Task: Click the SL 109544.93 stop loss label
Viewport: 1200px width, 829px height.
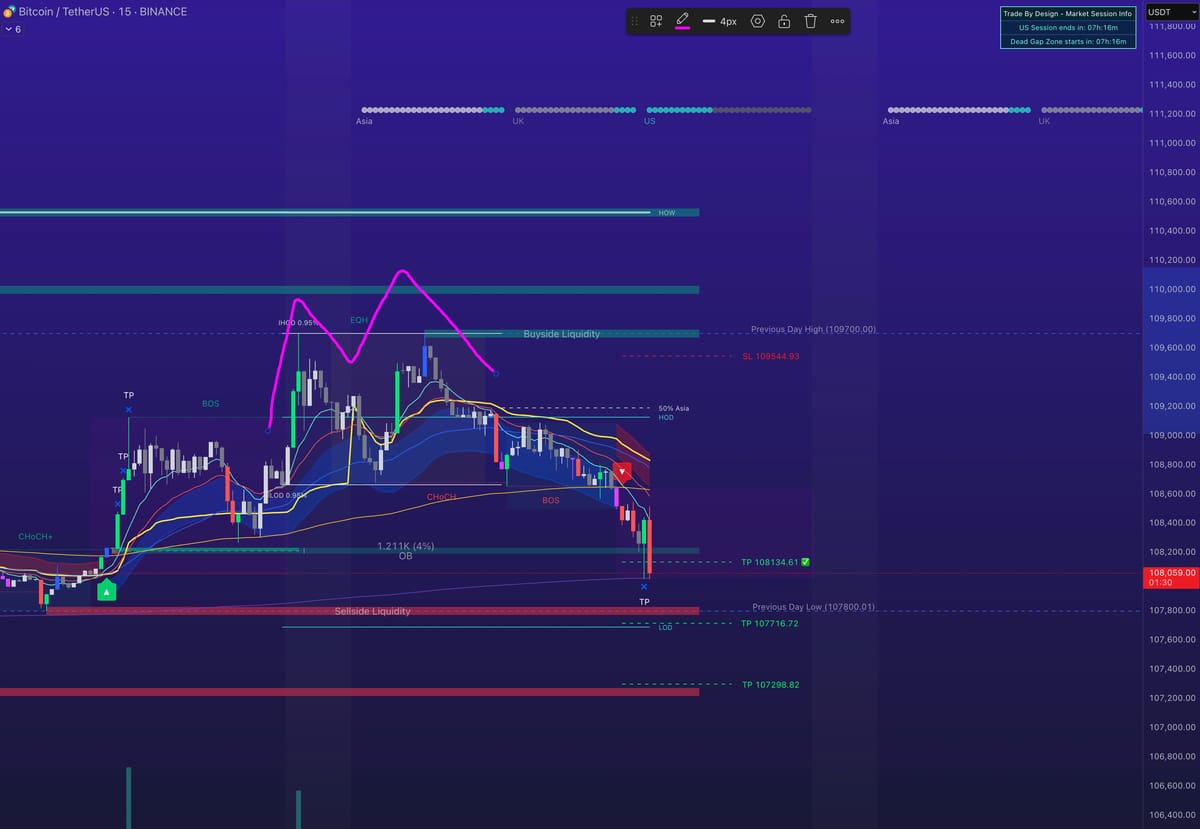Action: 771,356
